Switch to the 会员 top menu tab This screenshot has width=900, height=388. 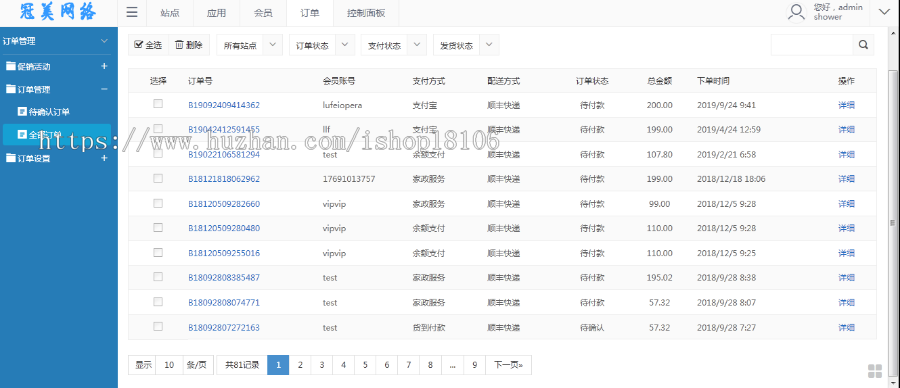(x=263, y=13)
